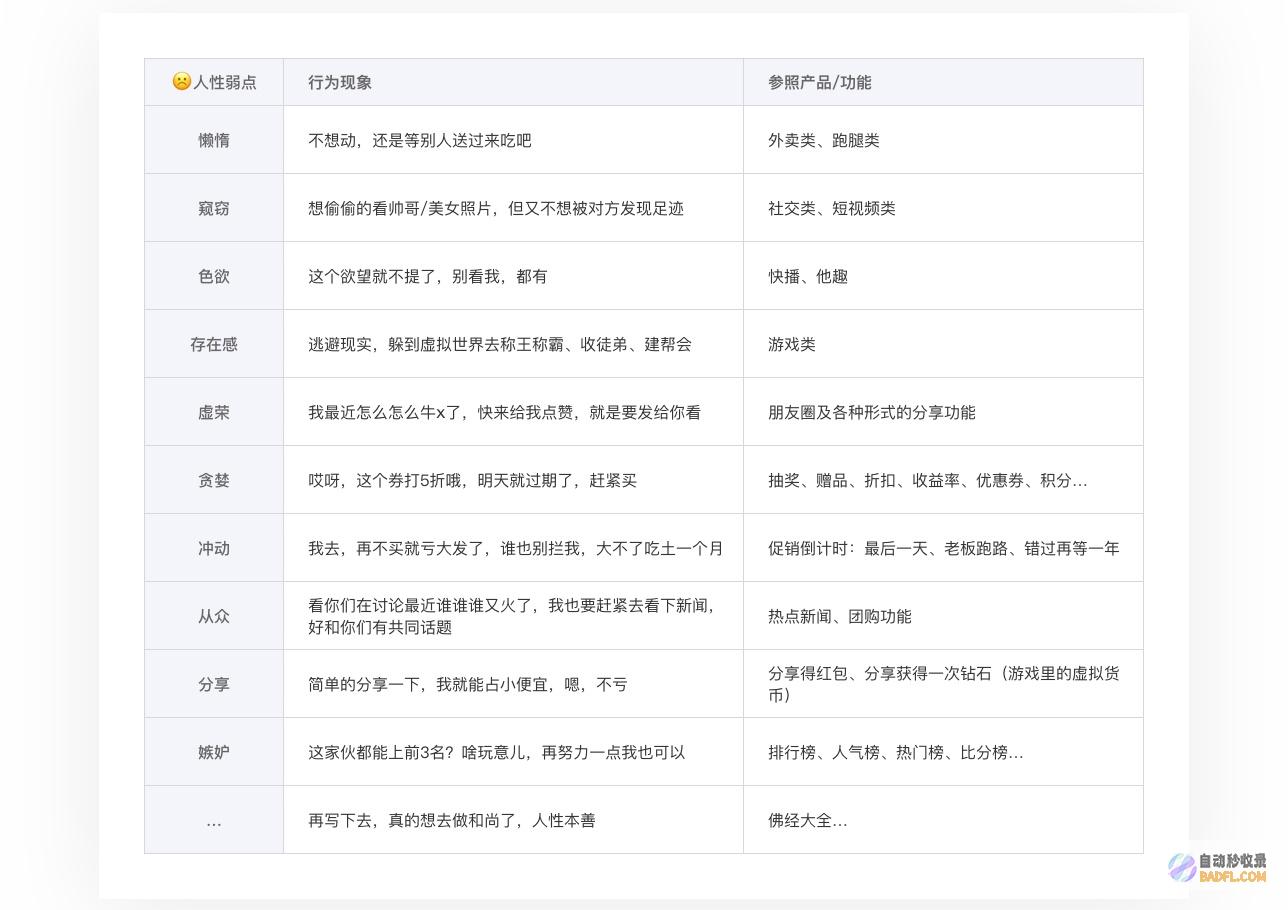Viewport: 1288px width, 910px height.
Task: Click cell starting with 促销倒计时
Action: tap(943, 548)
